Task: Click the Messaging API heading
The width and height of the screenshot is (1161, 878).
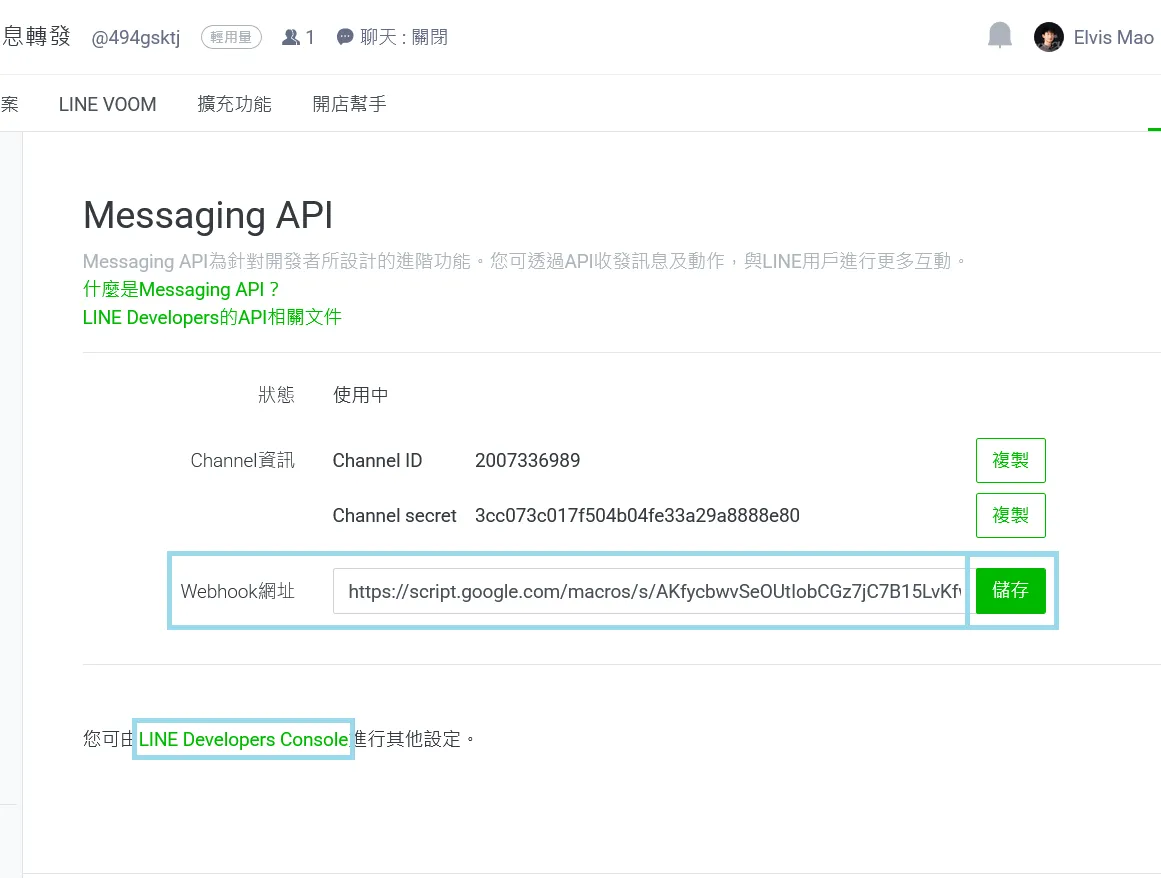Action: 208,215
